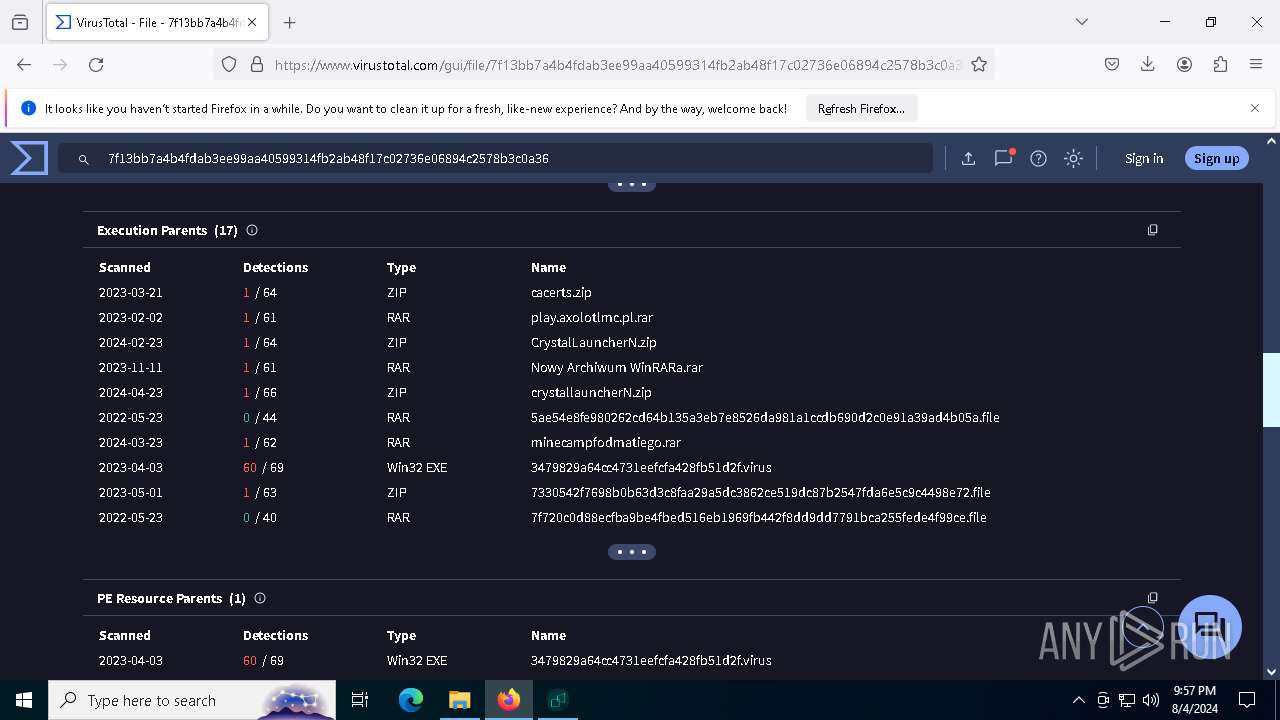Close the VirusTotal tab
The image size is (1280, 720).
[251, 22]
